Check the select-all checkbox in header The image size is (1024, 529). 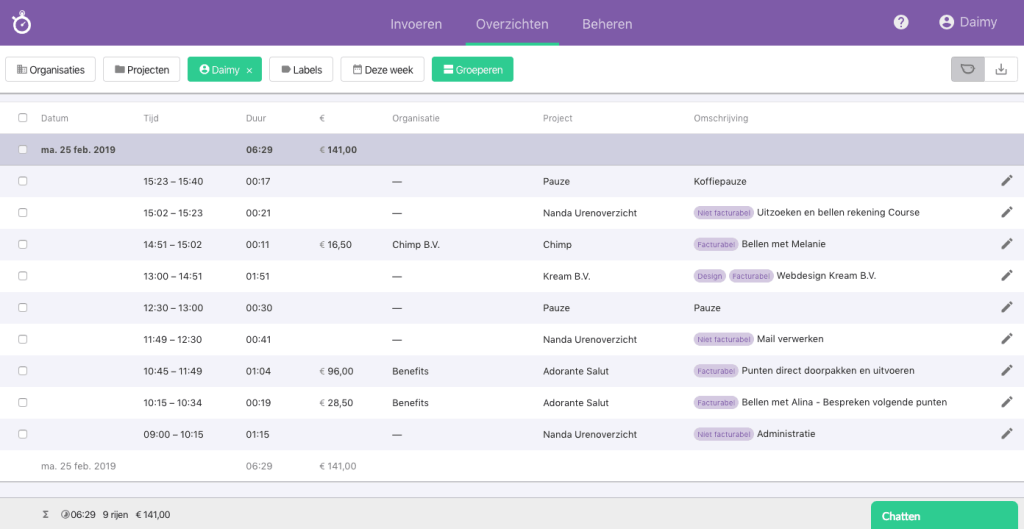pos(23,118)
